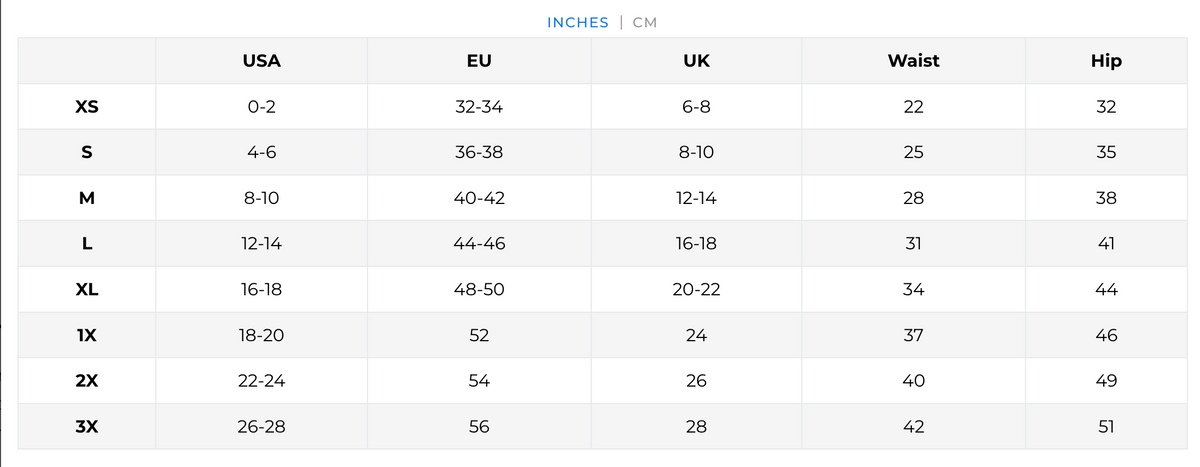Click the Hip column header

click(1106, 61)
